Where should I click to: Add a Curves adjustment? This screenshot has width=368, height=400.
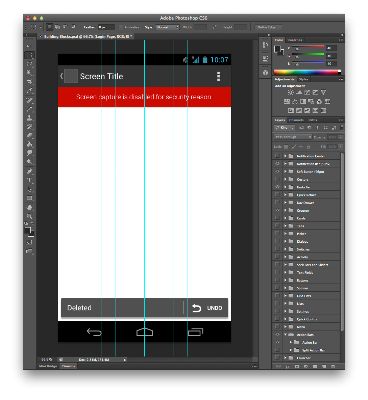[307, 92]
